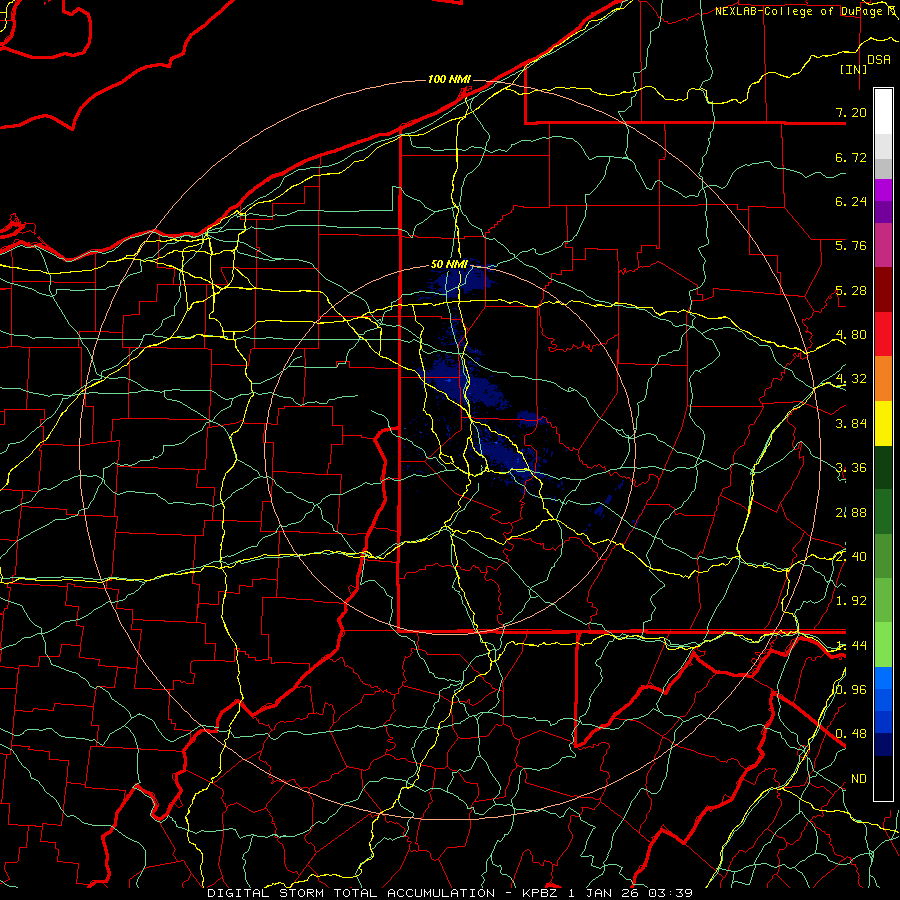Select the 4.80 legend value
This screenshot has height=900, width=900.
(x=851, y=335)
